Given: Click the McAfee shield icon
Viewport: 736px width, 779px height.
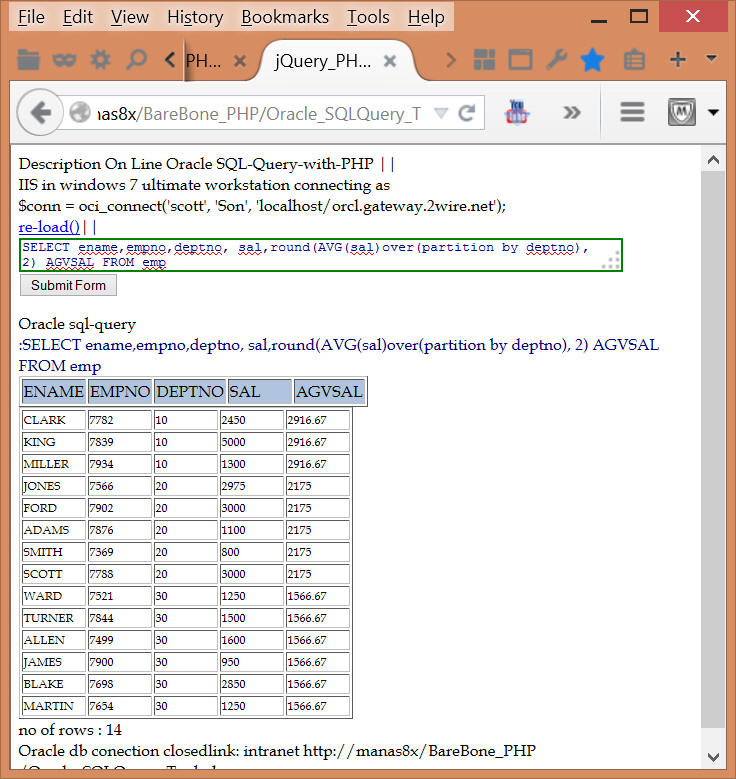Looking at the screenshot, I should 681,112.
